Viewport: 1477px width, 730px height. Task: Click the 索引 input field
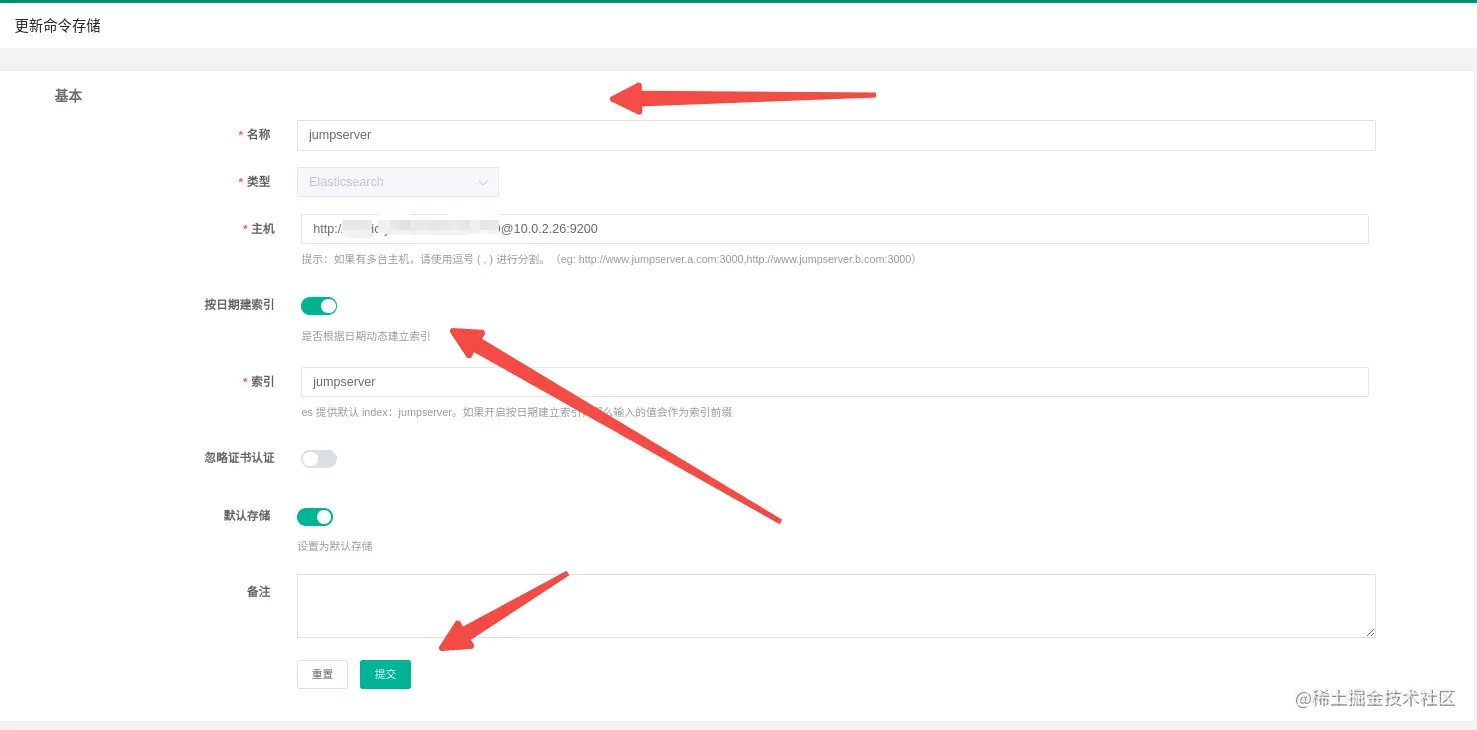pyautogui.click(x=834, y=382)
